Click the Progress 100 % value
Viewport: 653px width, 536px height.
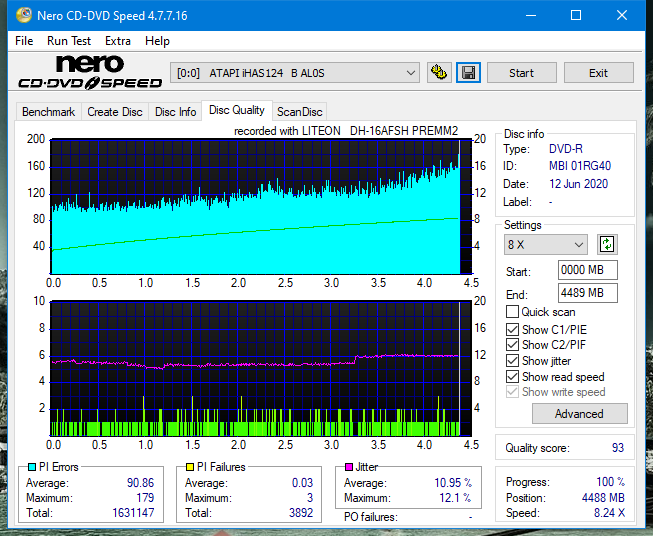611,482
